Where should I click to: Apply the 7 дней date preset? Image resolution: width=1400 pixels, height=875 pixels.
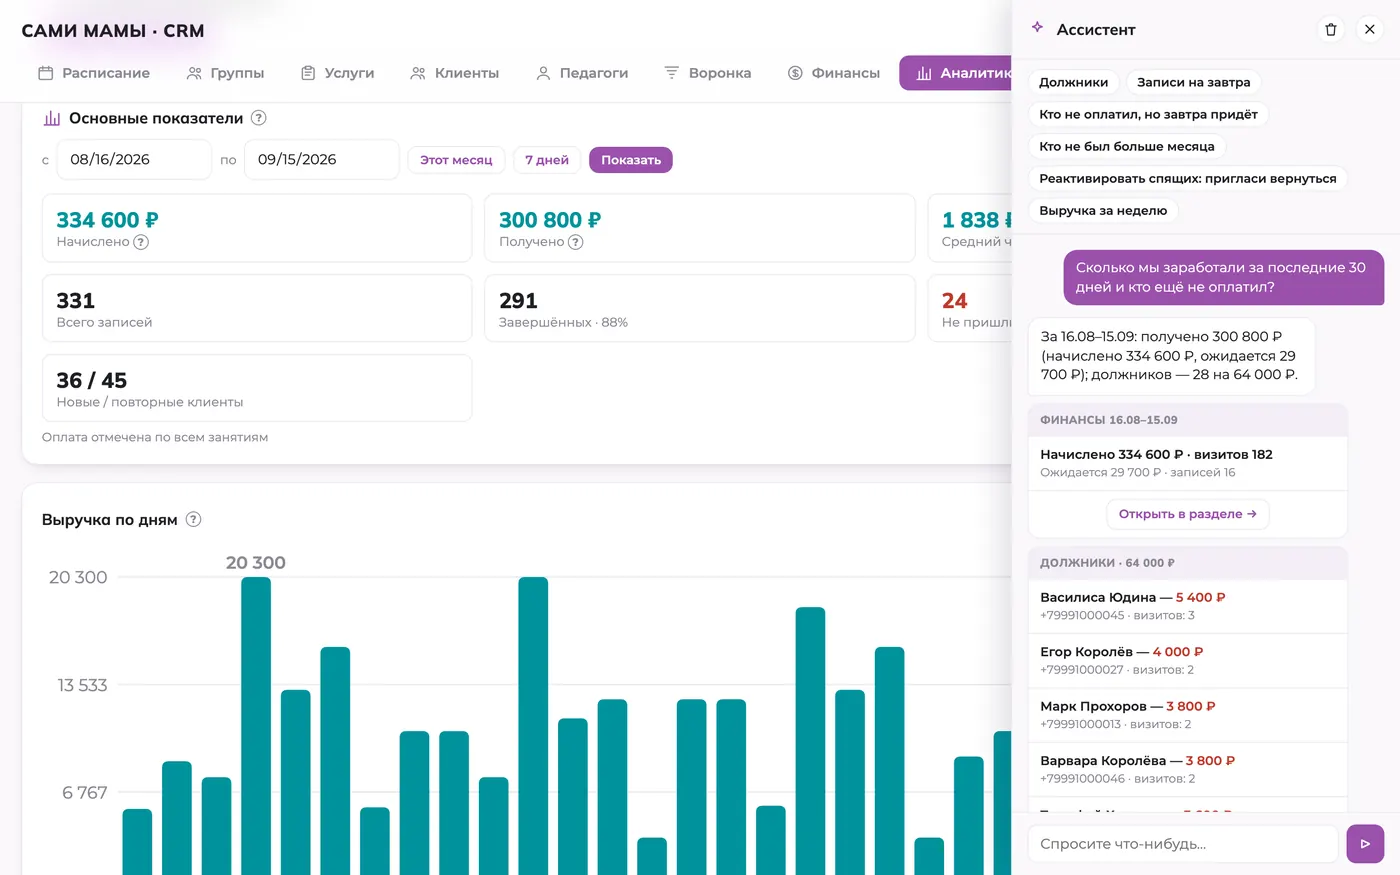(x=547, y=160)
